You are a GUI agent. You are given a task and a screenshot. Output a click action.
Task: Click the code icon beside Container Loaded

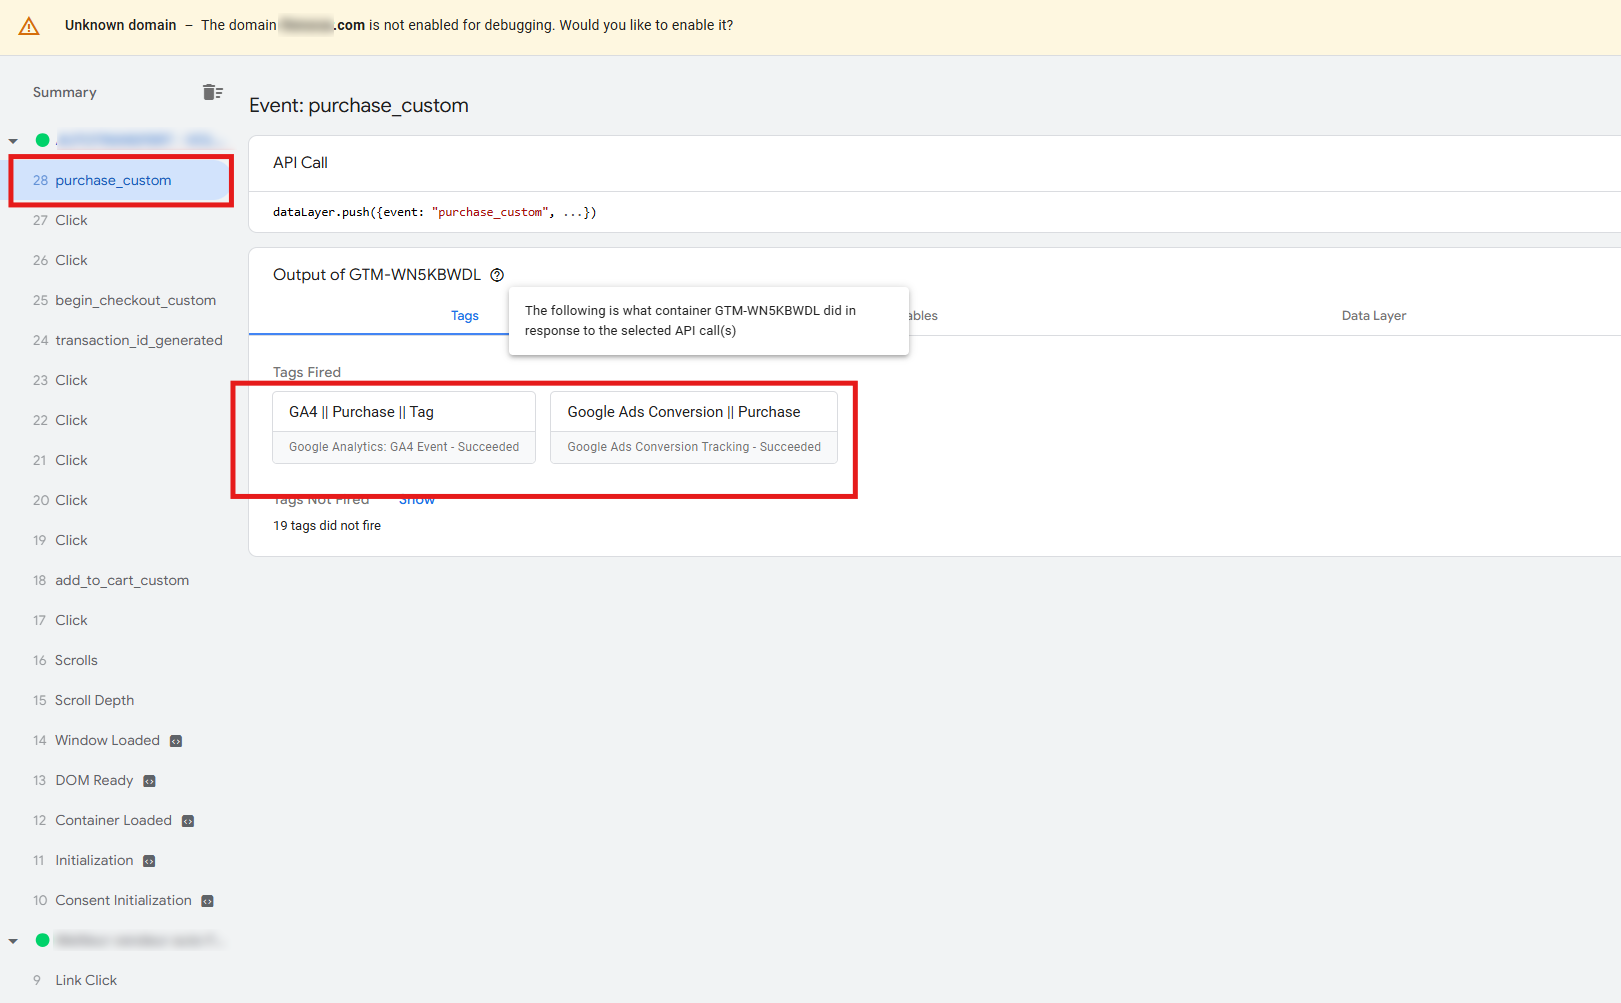coord(188,821)
